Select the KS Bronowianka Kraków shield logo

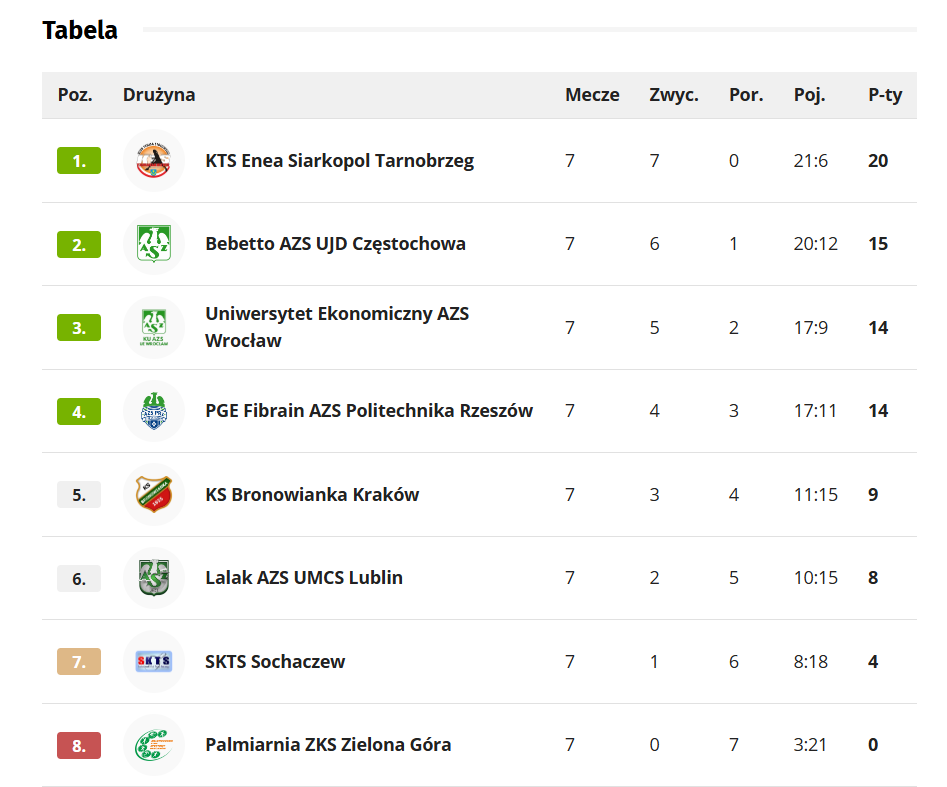[154, 494]
